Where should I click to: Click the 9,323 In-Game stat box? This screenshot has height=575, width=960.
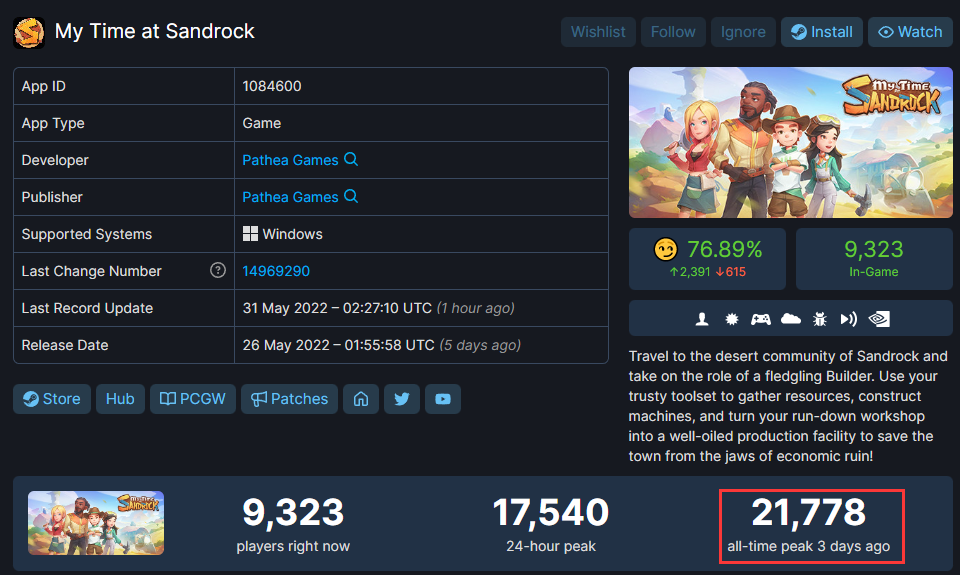(874, 259)
